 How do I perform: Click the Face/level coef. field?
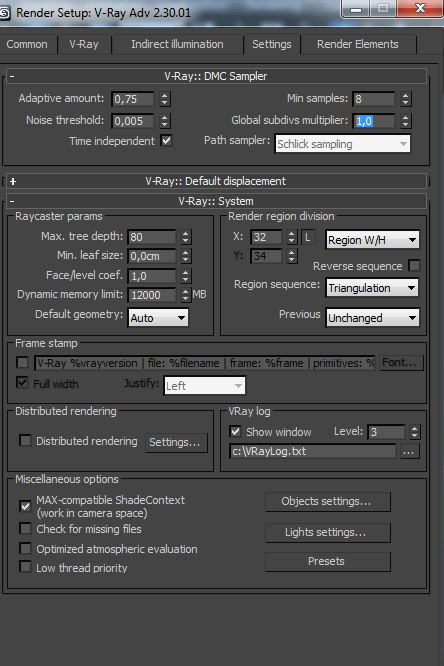[x=152, y=276]
